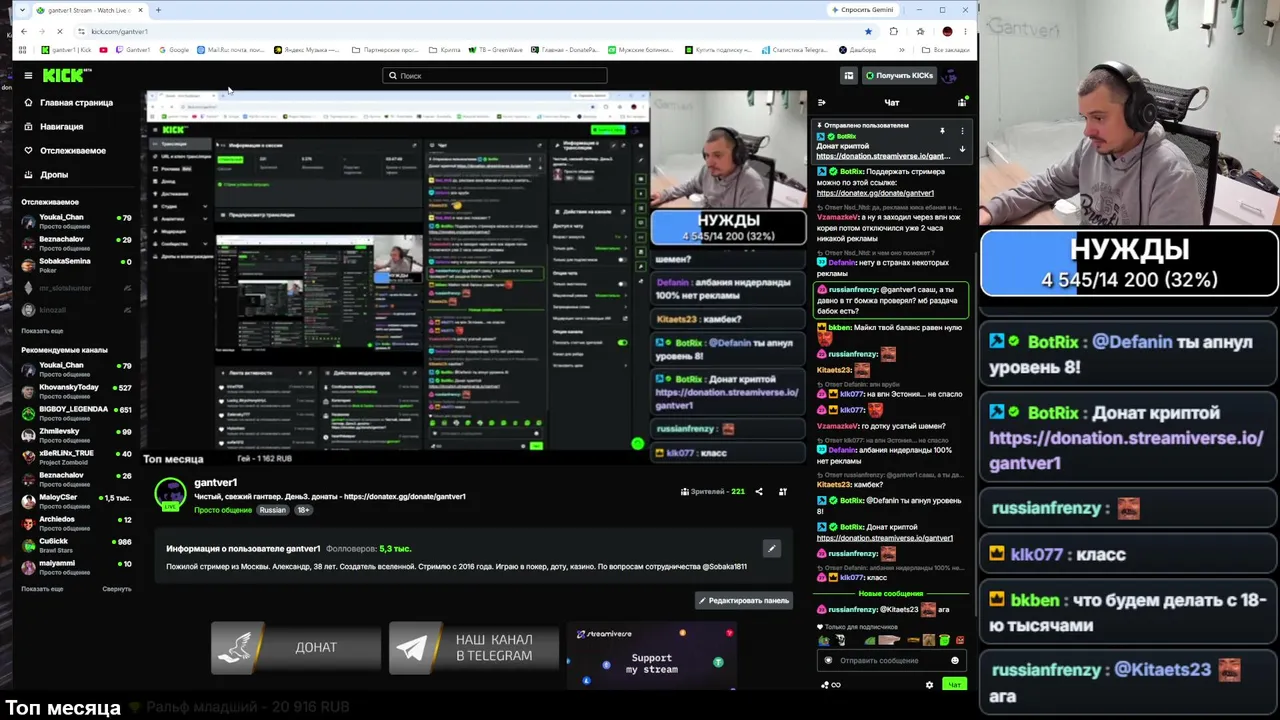The width and height of the screenshot is (1280, 720).
Task: Open the TB – GreenWave bookmark
Action: tap(495, 50)
